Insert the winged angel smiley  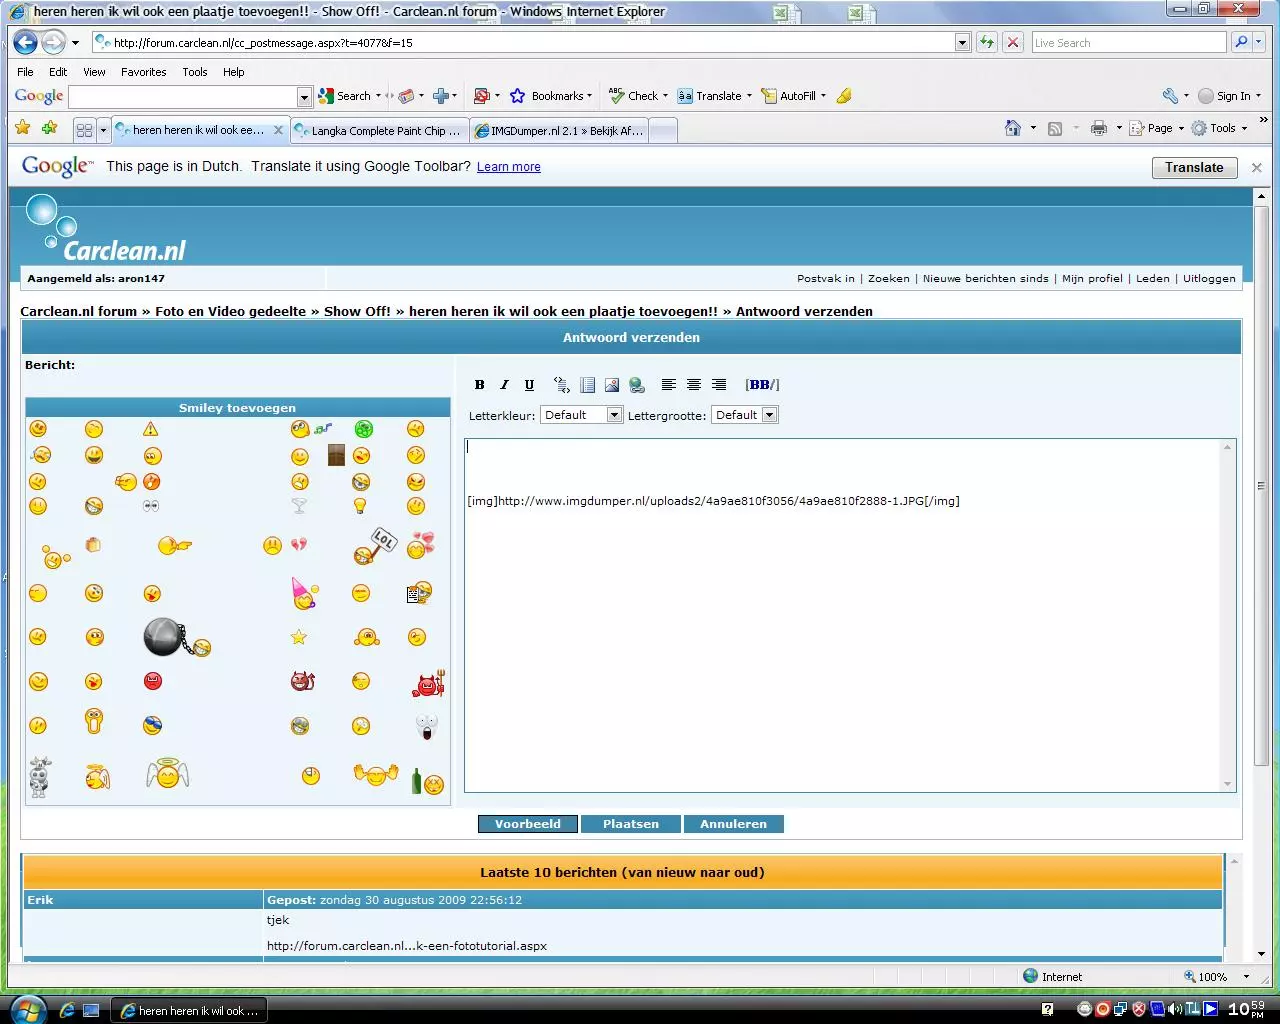pyautogui.click(x=168, y=774)
